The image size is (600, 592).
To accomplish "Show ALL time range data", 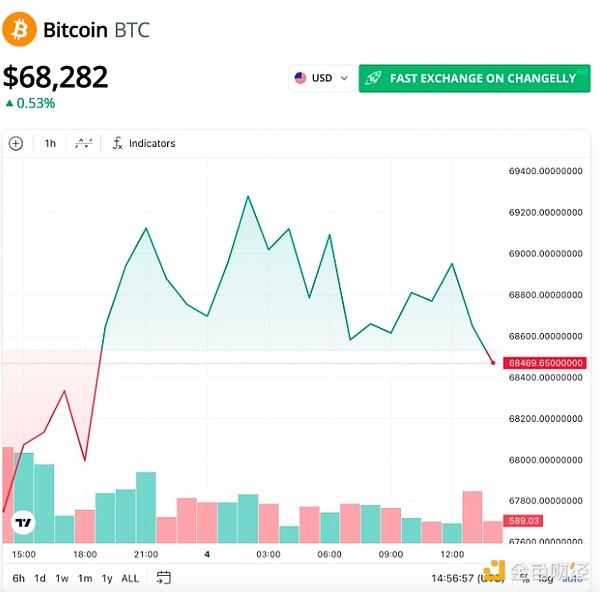I will pyautogui.click(x=130, y=578).
